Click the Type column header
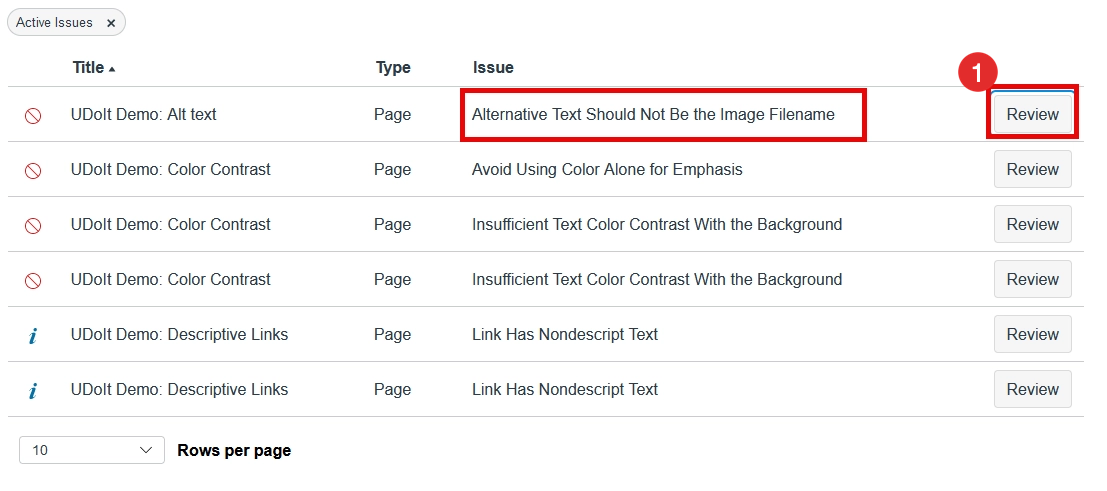 (x=393, y=68)
